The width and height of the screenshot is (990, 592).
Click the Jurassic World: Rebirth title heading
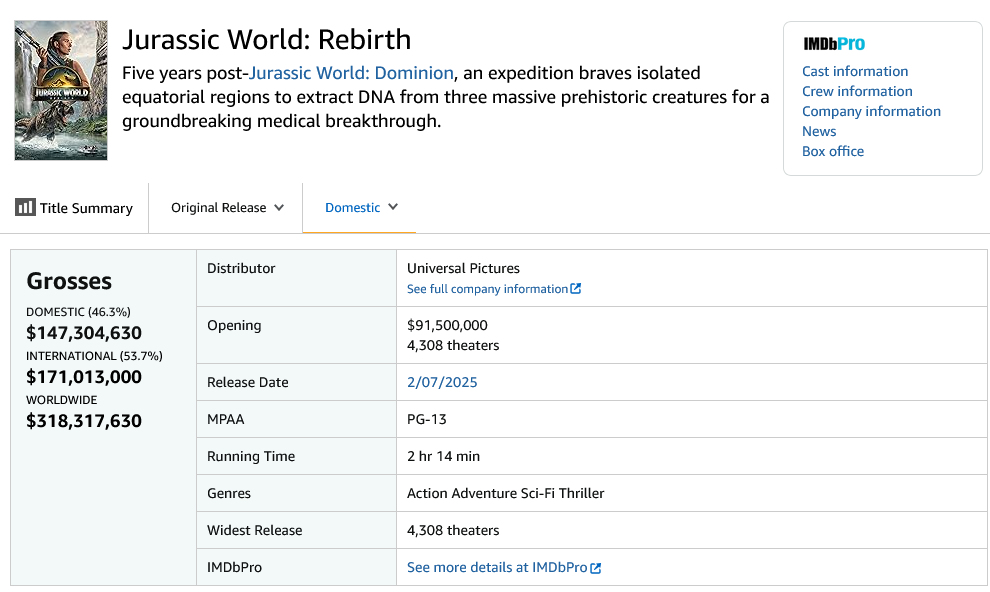(266, 40)
